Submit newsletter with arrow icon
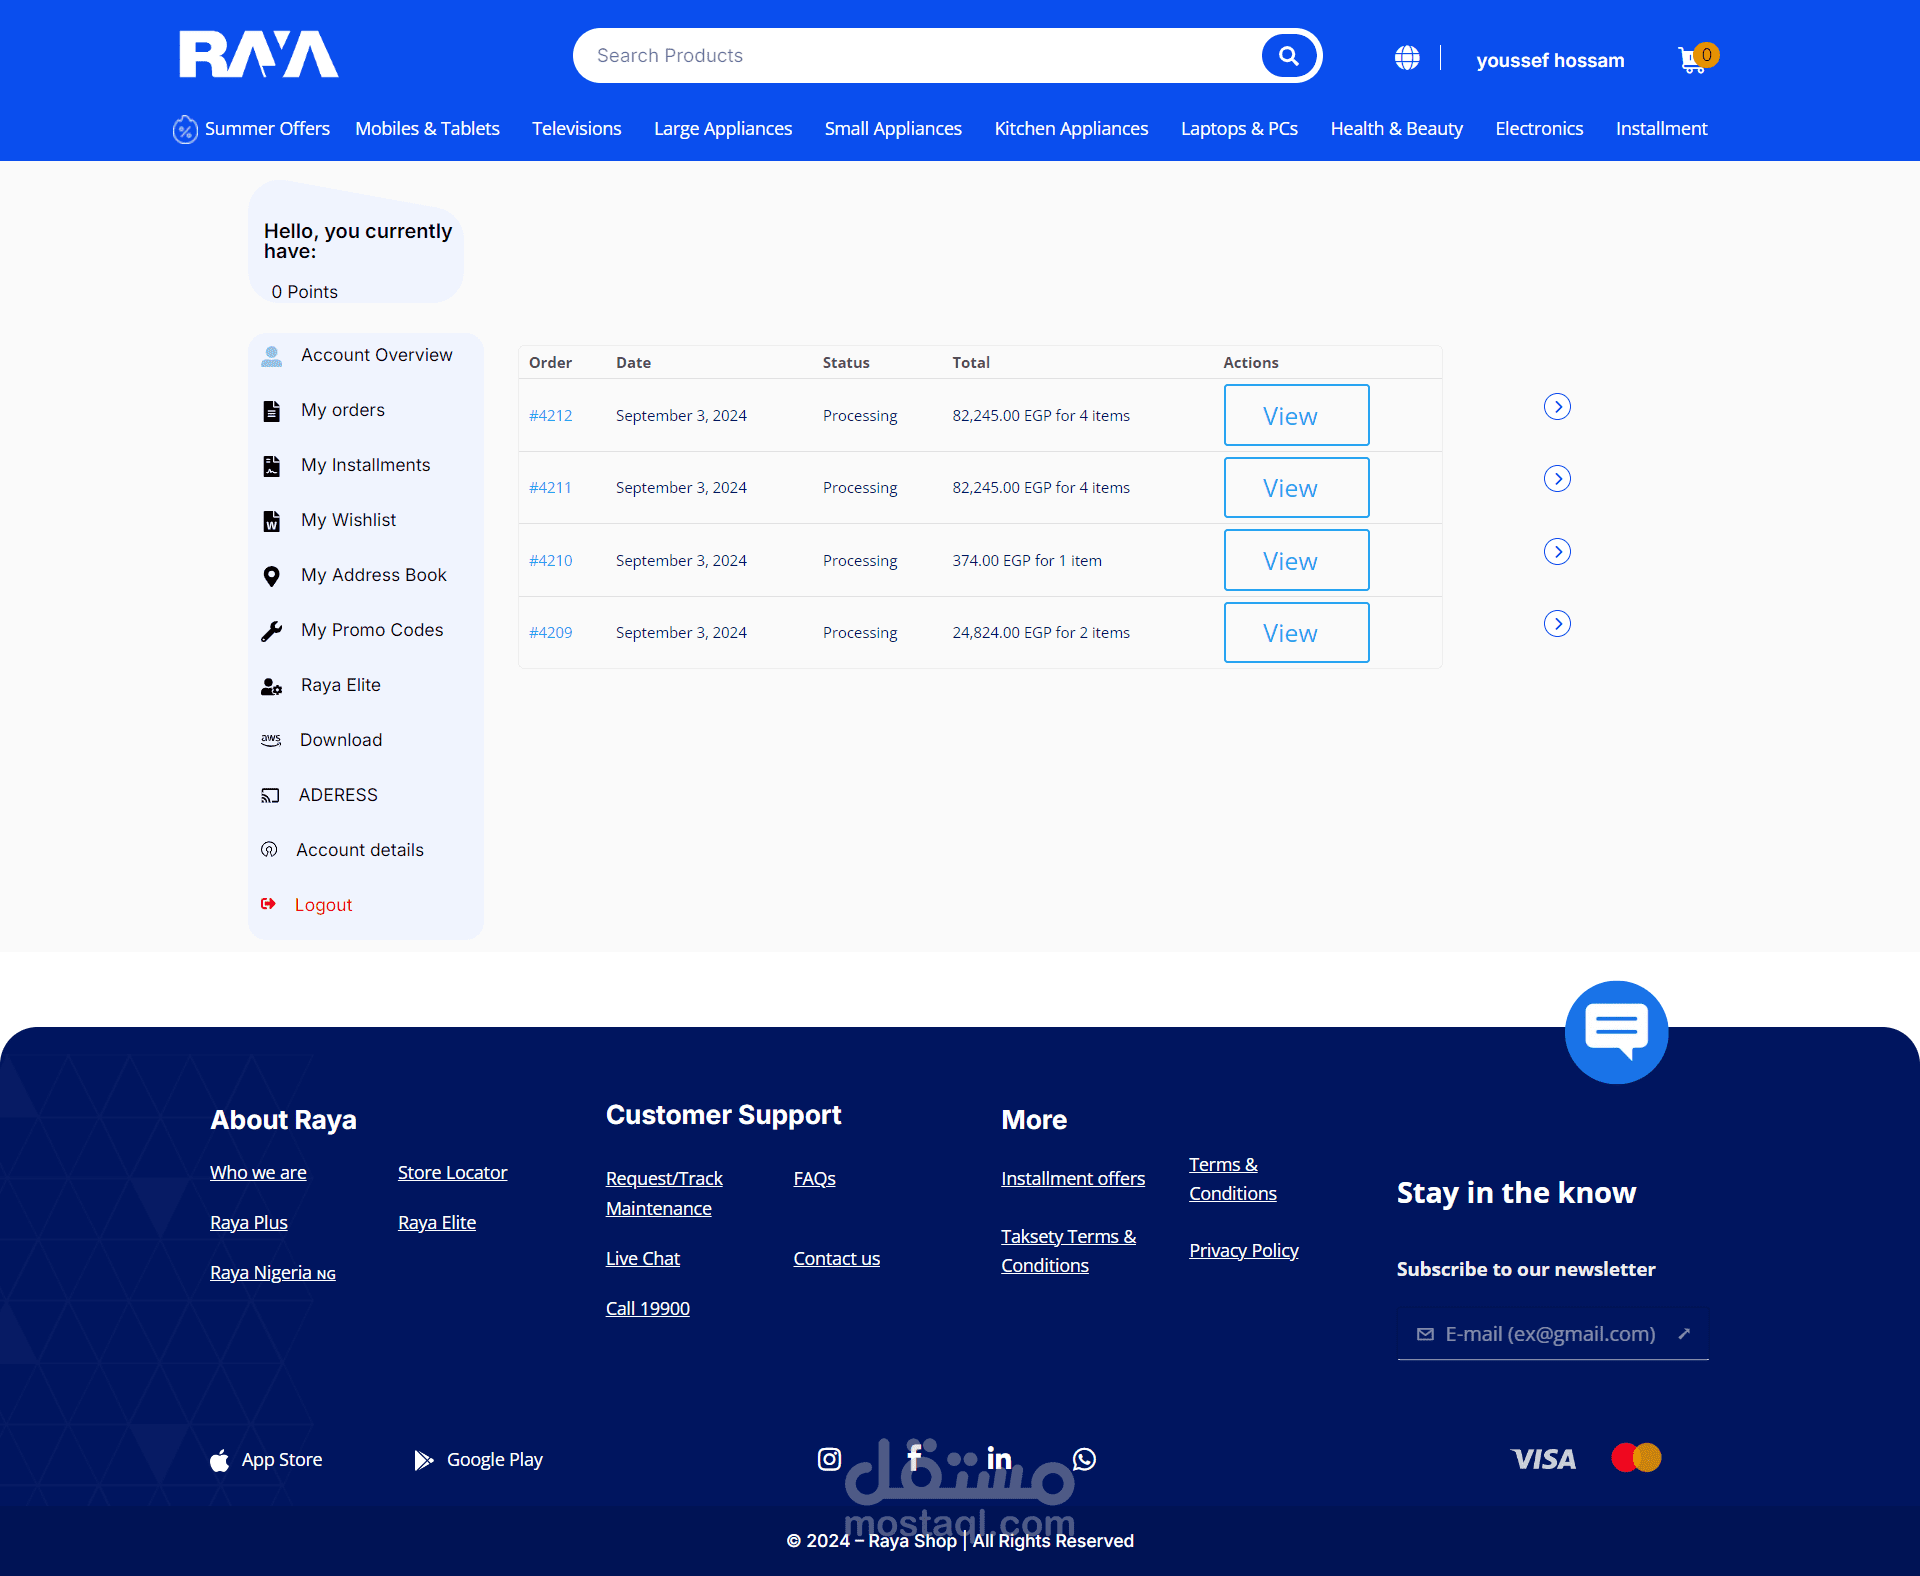The width and height of the screenshot is (1920, 1576). 1684,1334
